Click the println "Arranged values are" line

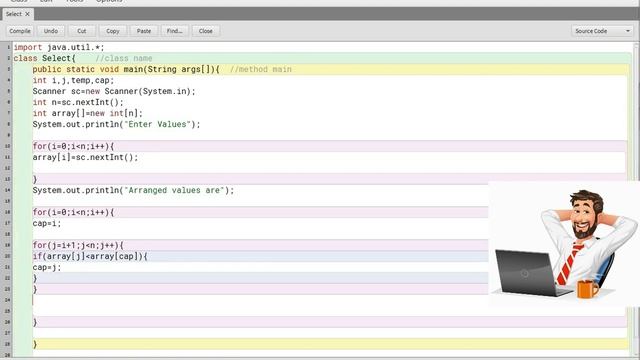(x=133, y=191)
